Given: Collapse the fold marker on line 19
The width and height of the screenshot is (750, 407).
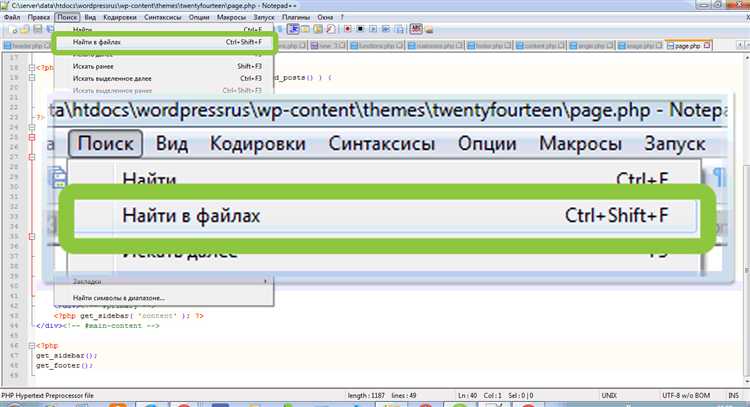Looking at the screenshot, I should tap(32, 77).
